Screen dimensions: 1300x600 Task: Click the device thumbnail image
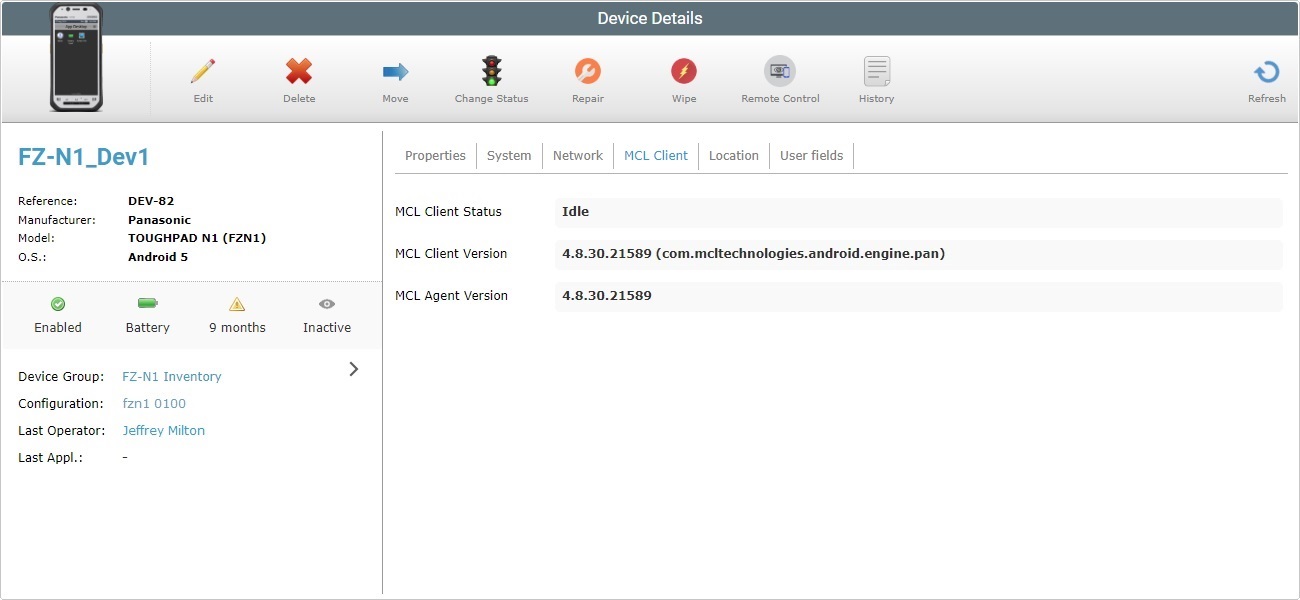[77, 58]
